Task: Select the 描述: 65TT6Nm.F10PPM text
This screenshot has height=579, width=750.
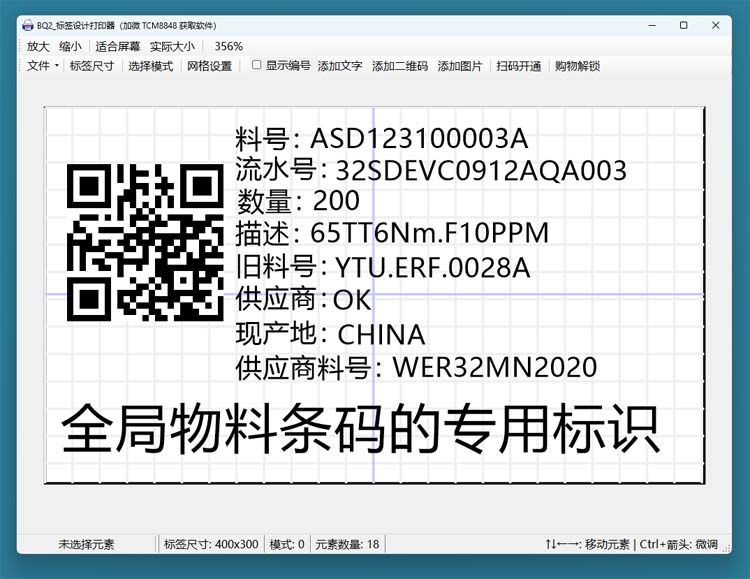Action: pos(392,234)
